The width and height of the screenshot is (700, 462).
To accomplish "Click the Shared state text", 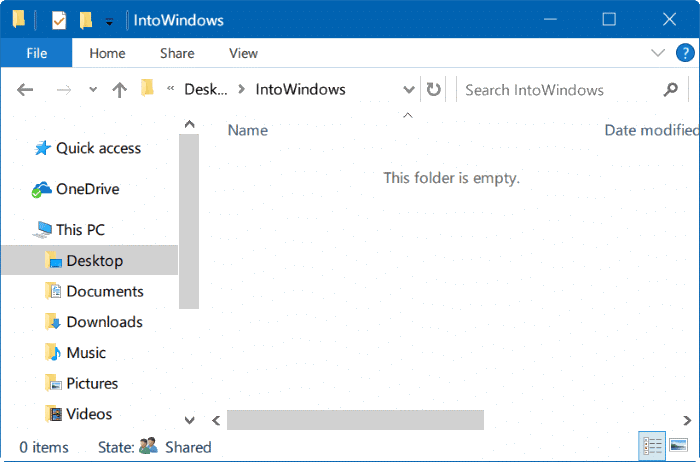I will (x=188, y=447).
